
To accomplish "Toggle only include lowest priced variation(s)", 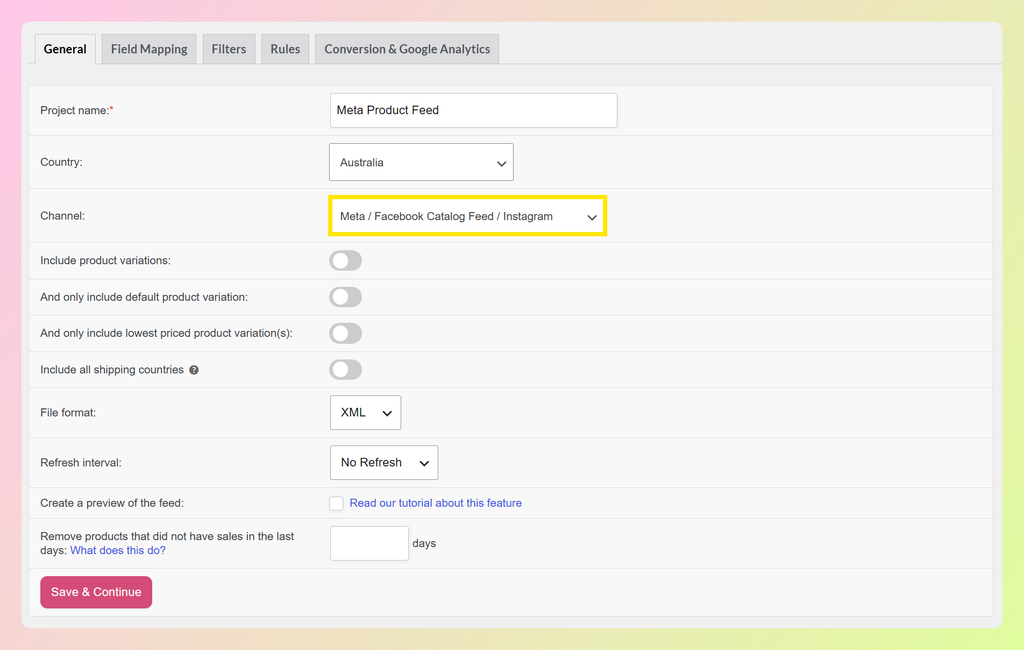I will (x=345, y=333).
